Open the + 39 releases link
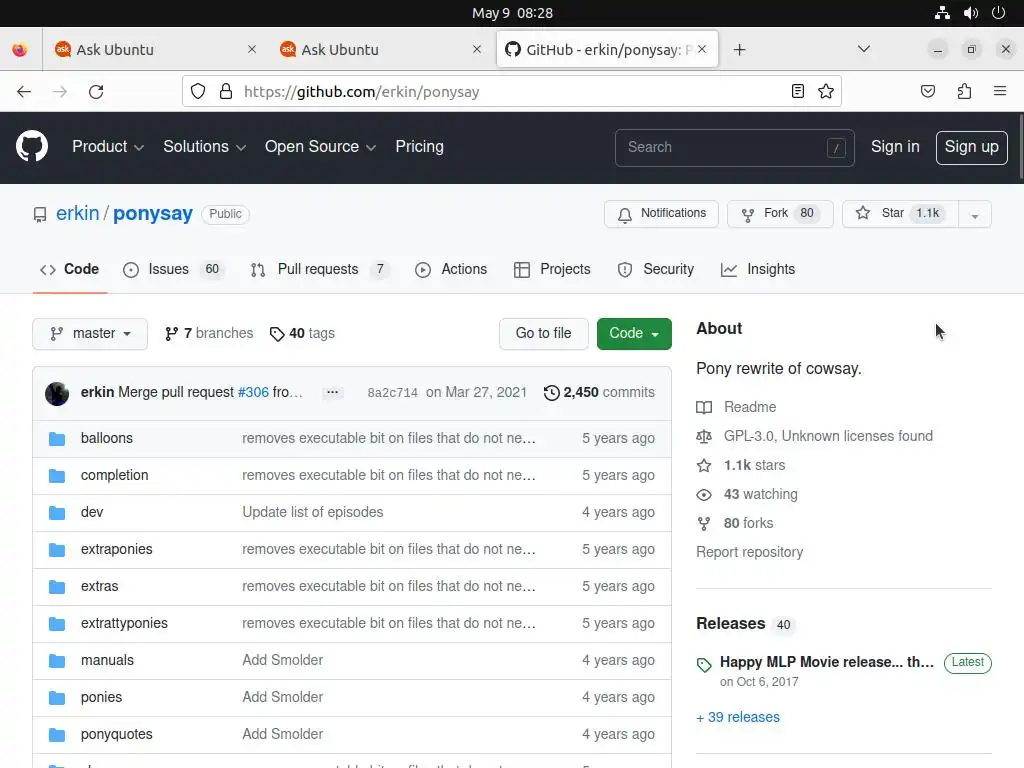Screen dimensions: 1024x768 tap(738, 717)
